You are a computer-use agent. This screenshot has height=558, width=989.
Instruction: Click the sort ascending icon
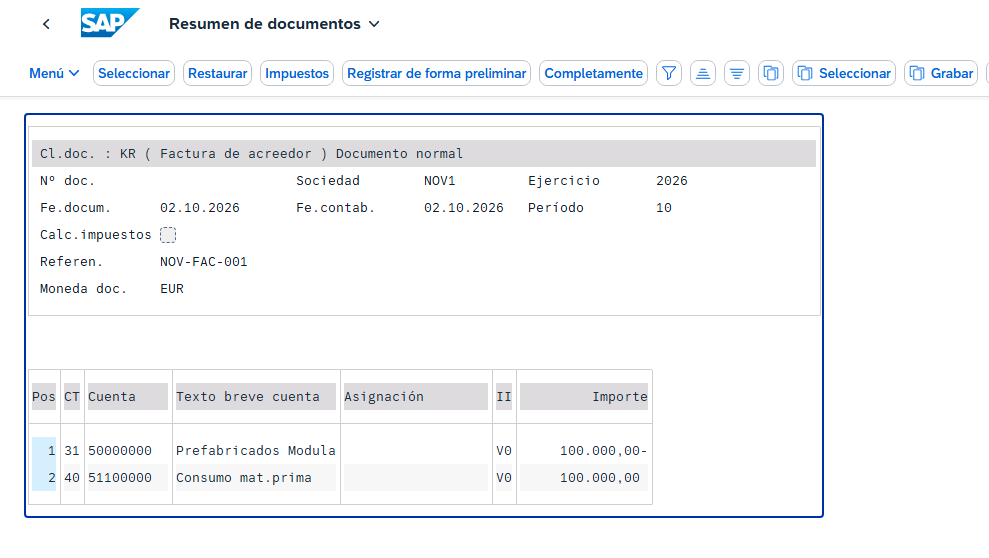(x=703, y=73)
